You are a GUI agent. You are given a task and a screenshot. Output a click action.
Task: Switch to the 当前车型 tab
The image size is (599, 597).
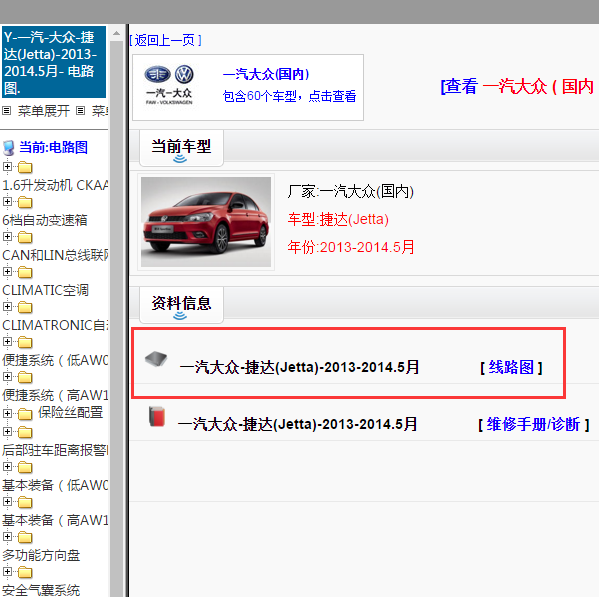tap(181, 148)
